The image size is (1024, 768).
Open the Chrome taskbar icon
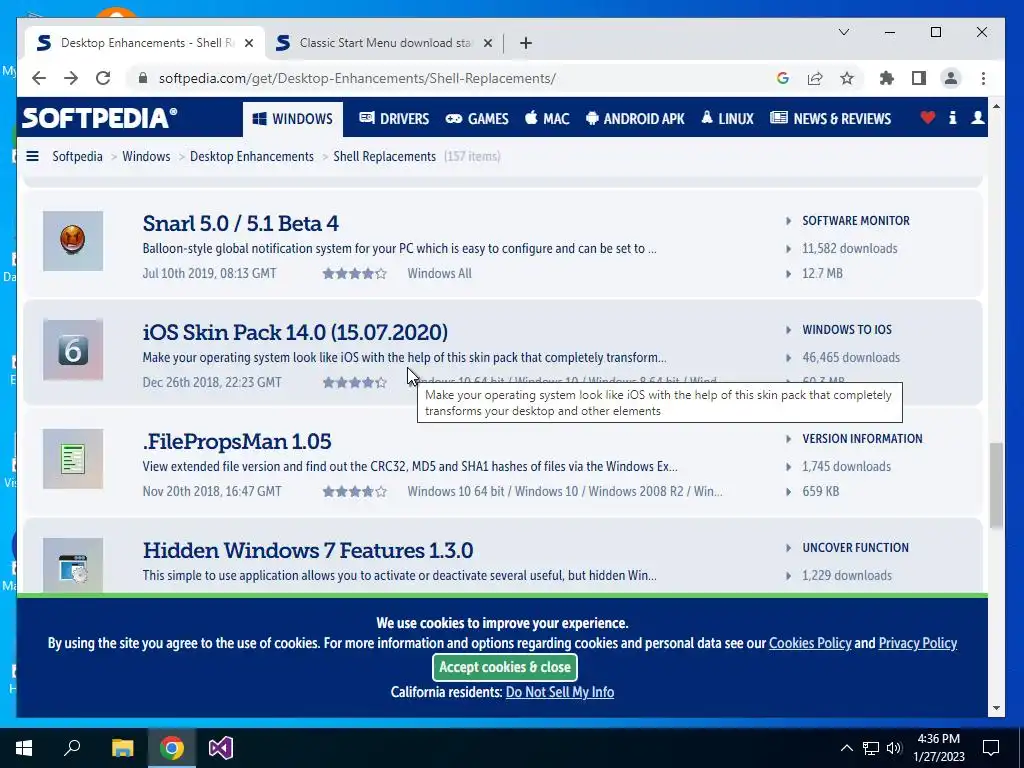point(172,748)
